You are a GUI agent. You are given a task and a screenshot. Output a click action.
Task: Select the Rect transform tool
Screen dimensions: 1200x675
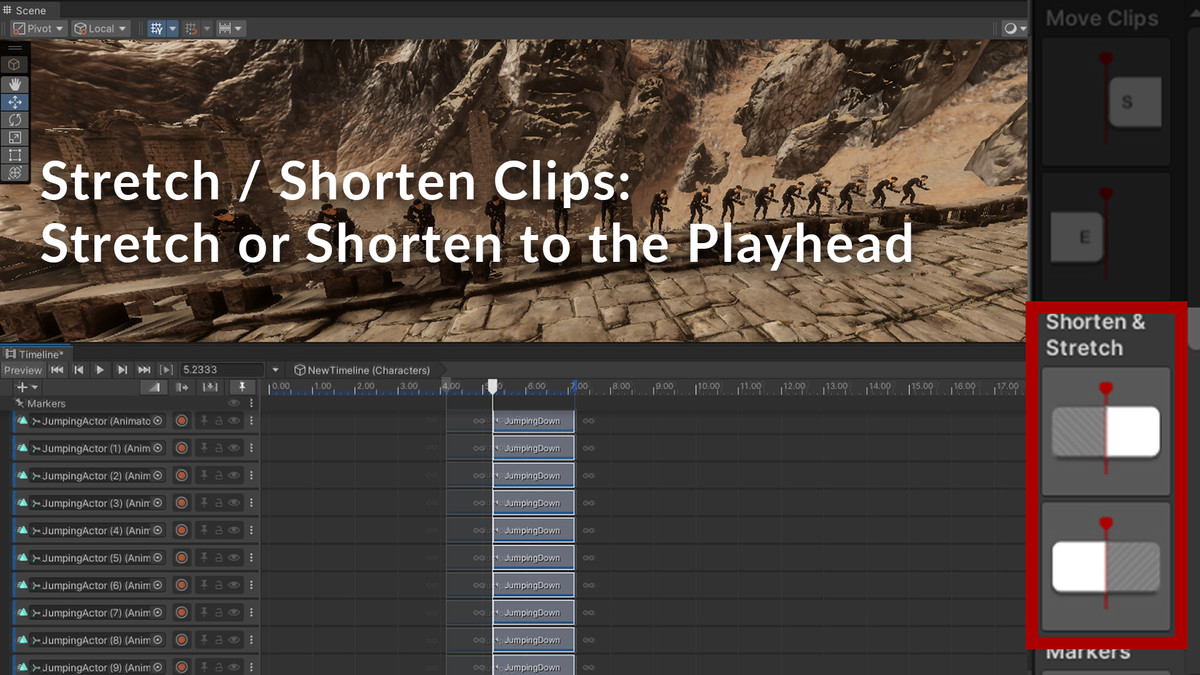pos(14,155)
